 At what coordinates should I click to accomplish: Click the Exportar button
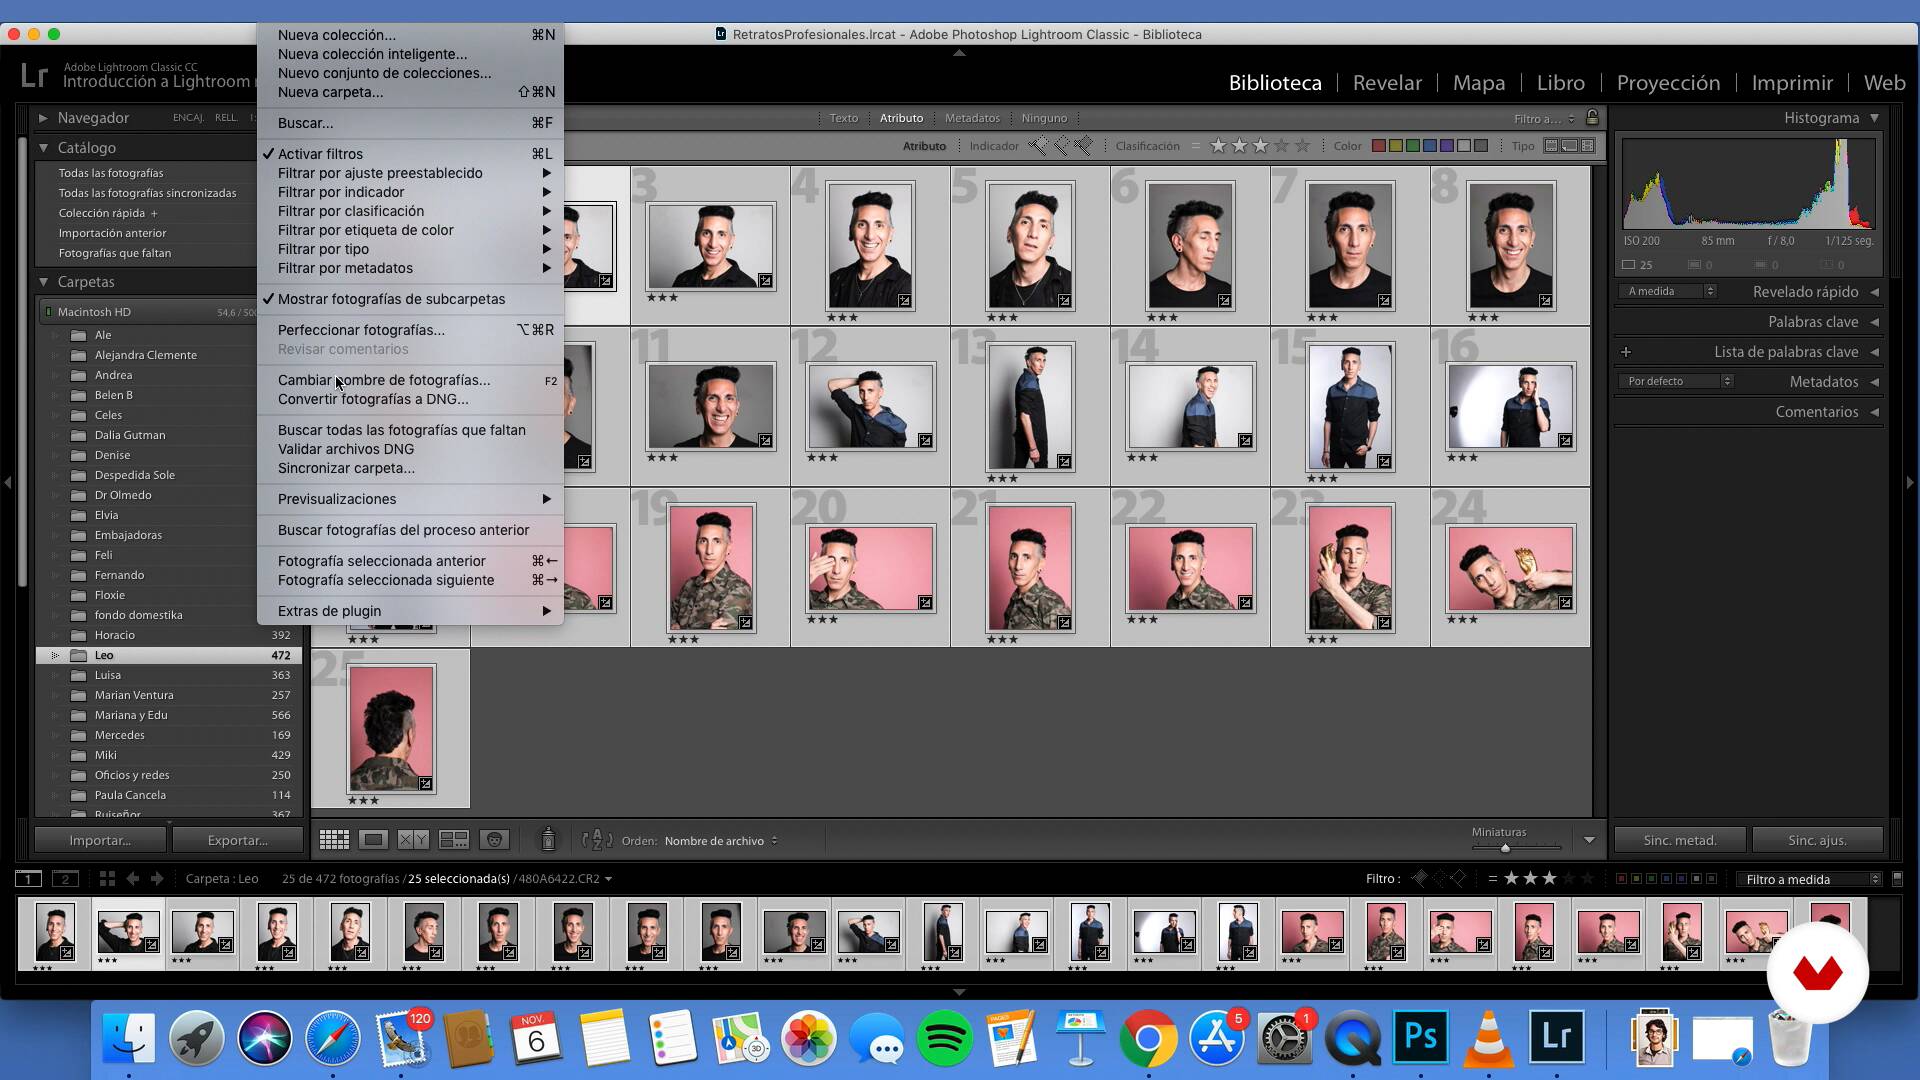coord(237,840)
